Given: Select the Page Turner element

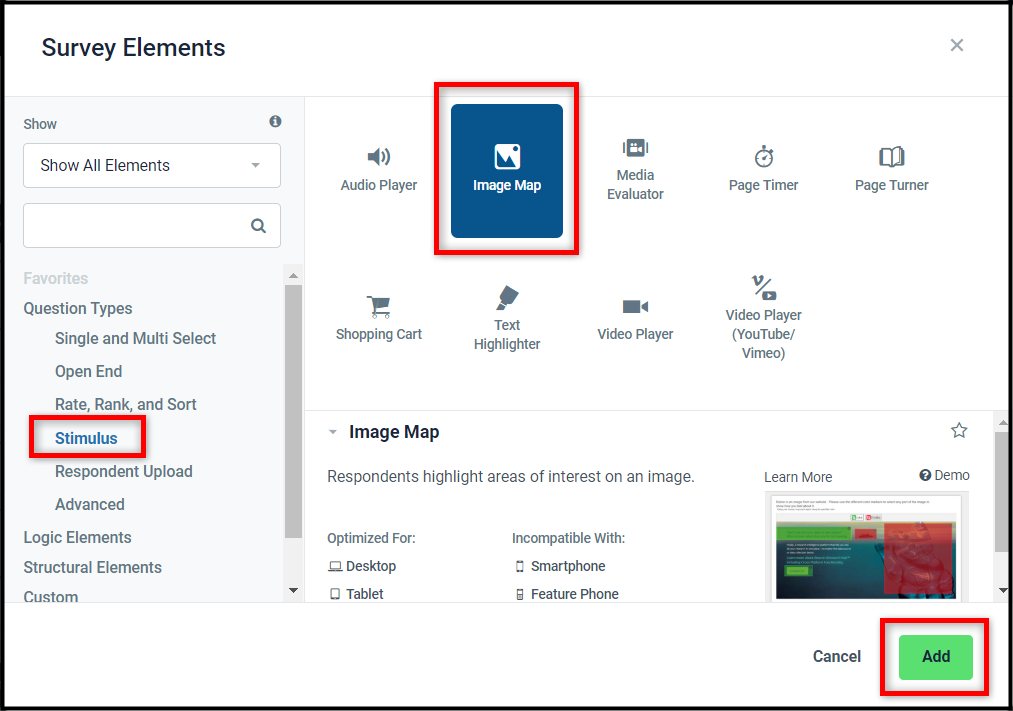Looking at the screenshot, I should point(892,170).
